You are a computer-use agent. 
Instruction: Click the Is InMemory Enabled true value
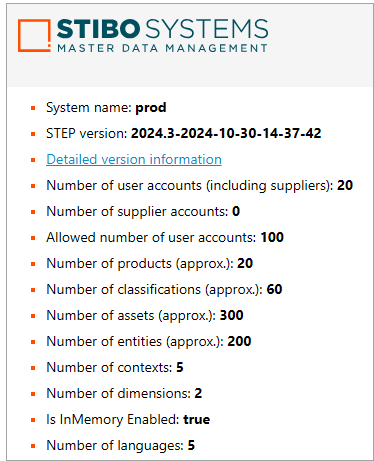tap(197, 419)
